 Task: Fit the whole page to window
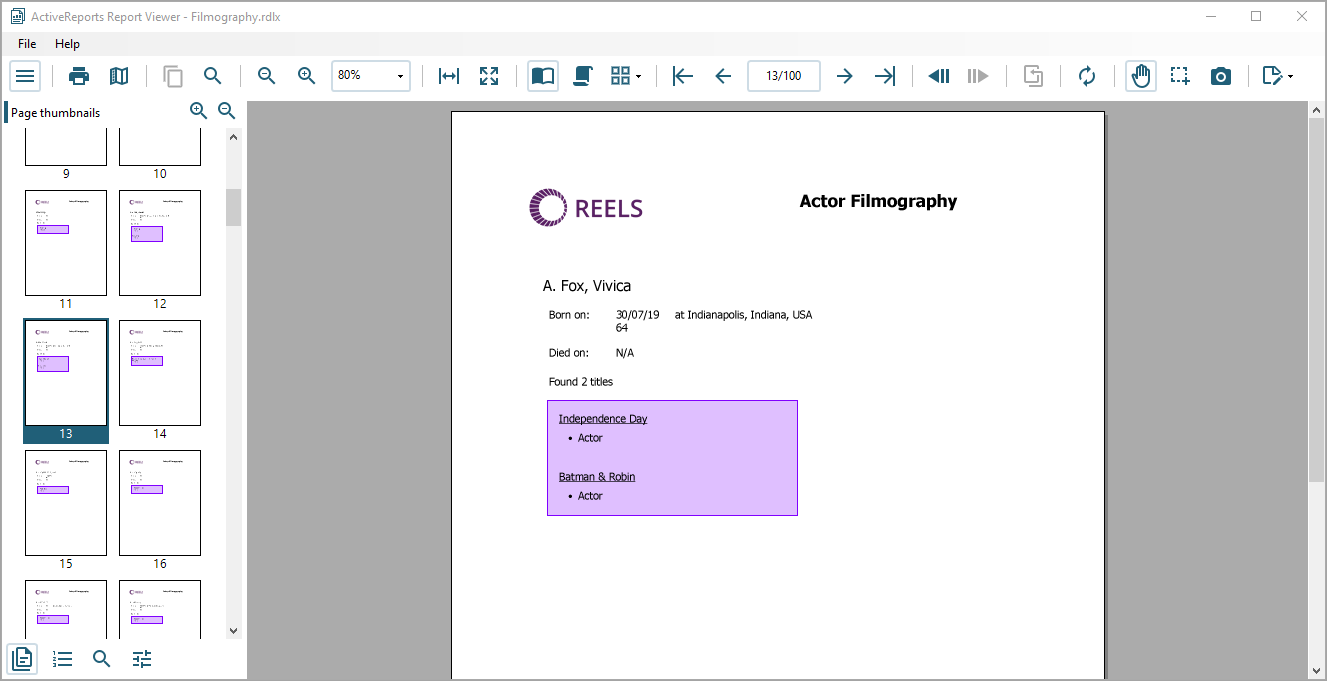[489, 76]
